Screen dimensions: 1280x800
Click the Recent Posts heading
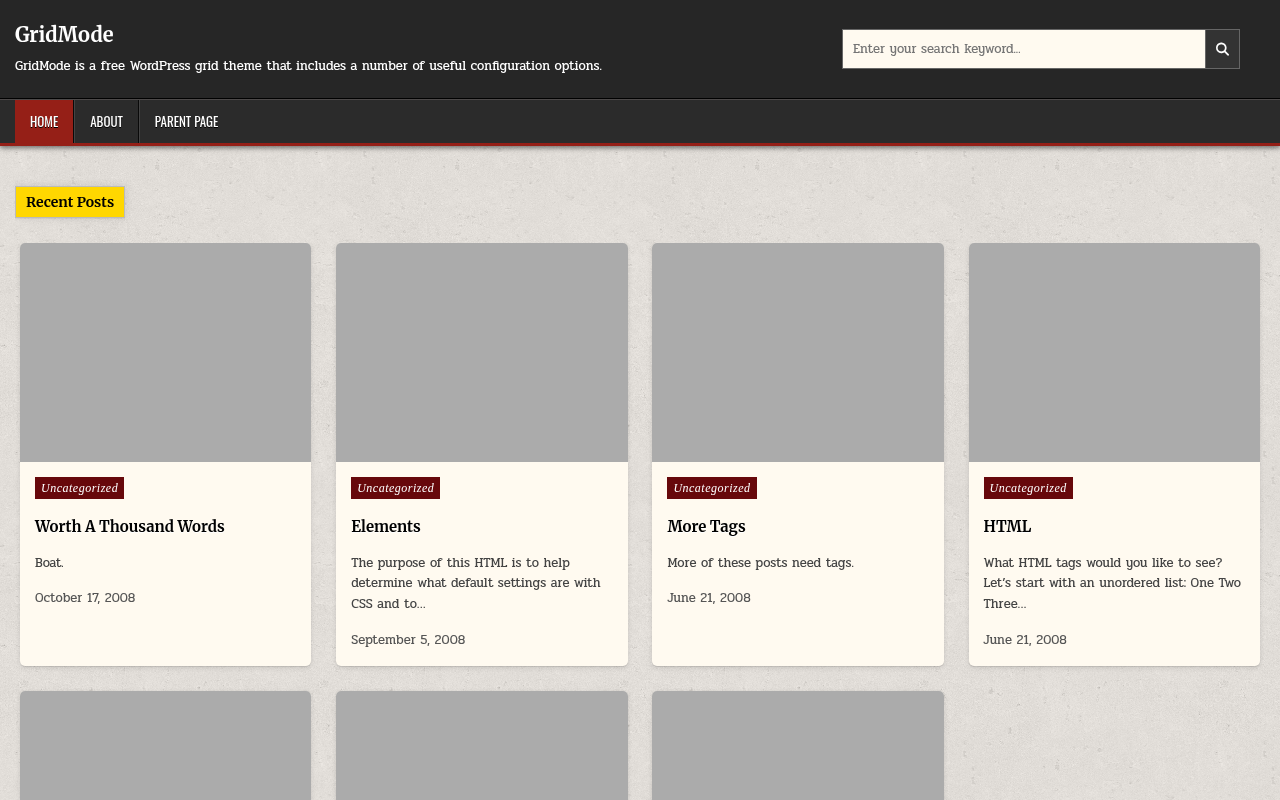70,202
